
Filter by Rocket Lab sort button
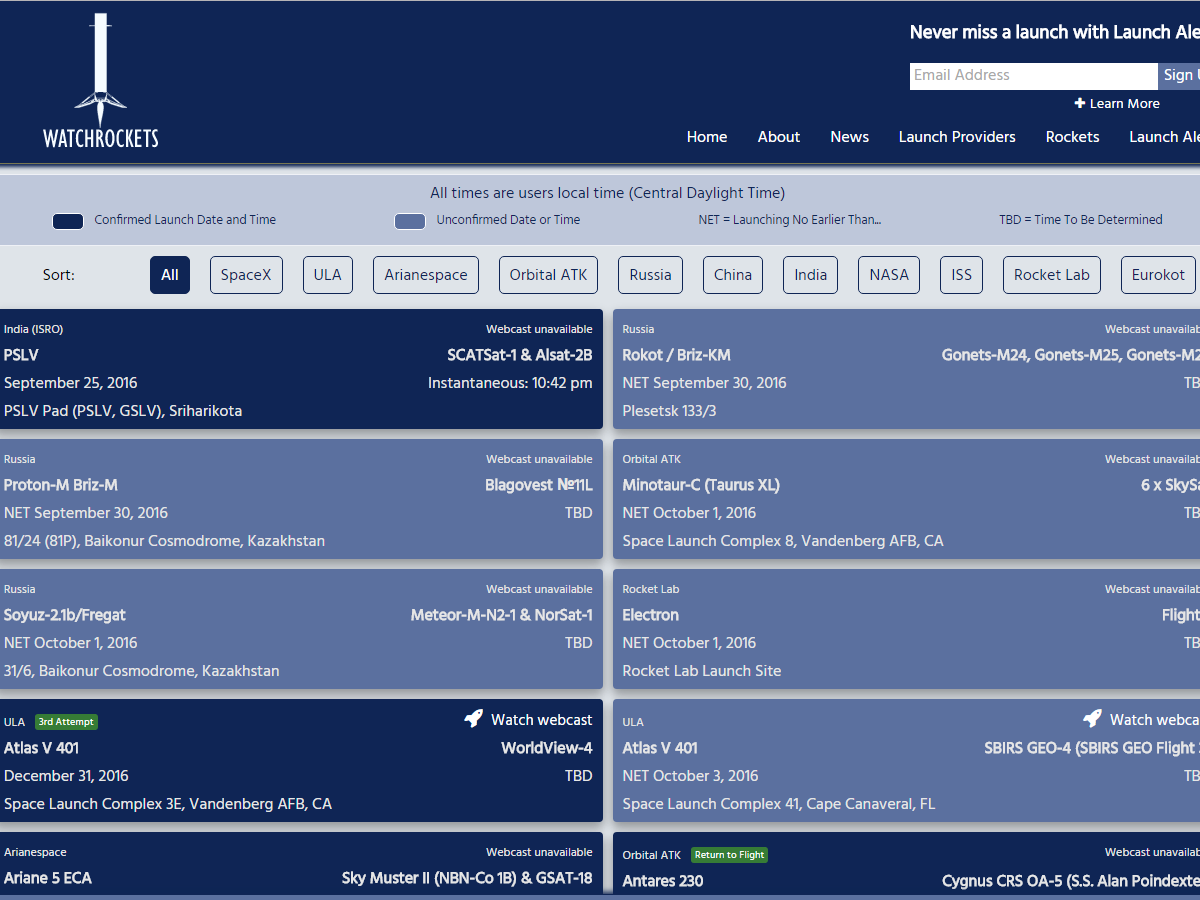point(1052,275)
